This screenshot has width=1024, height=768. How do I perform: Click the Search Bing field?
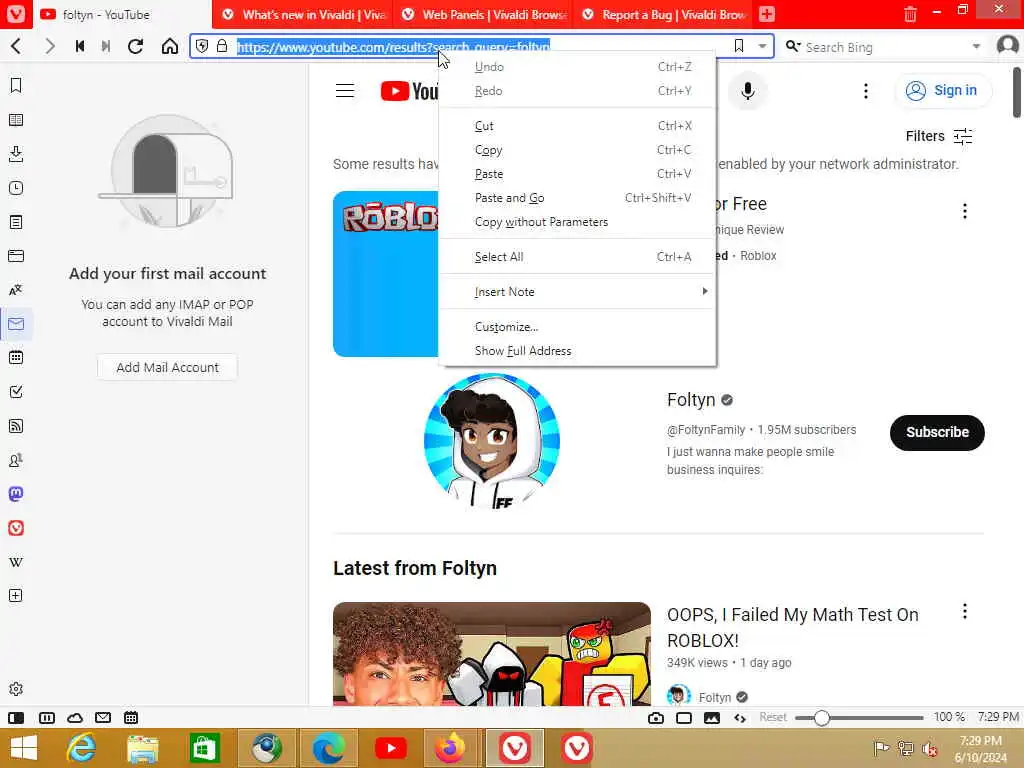882,47
